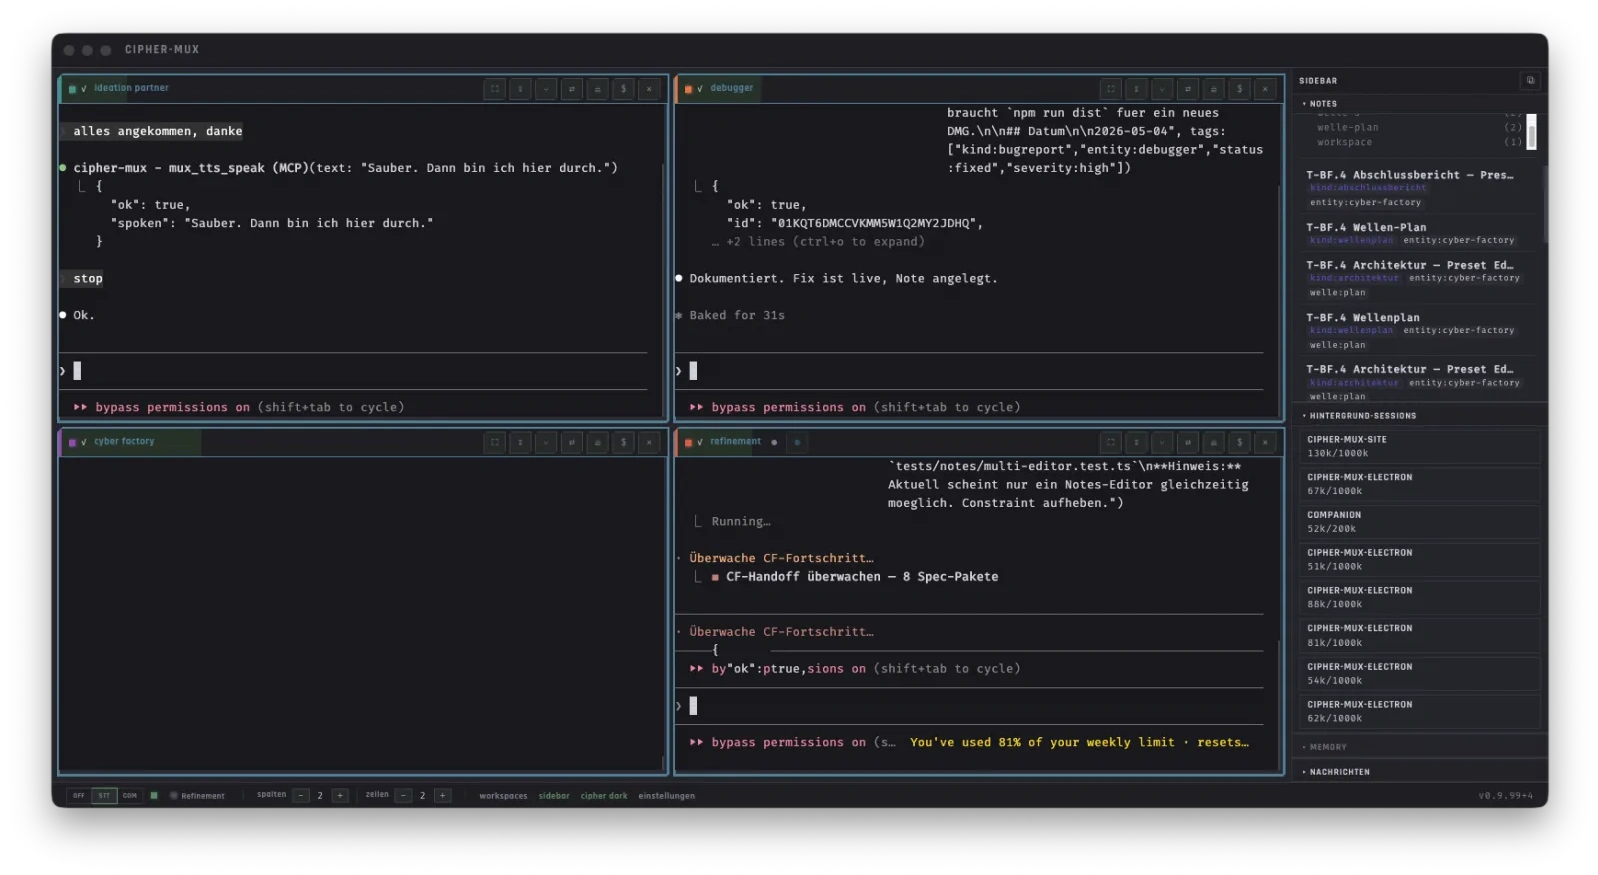Screen dimensions: 1598x875
Task: Decrease zeilen count with minus button
Action: pos(404,796)
